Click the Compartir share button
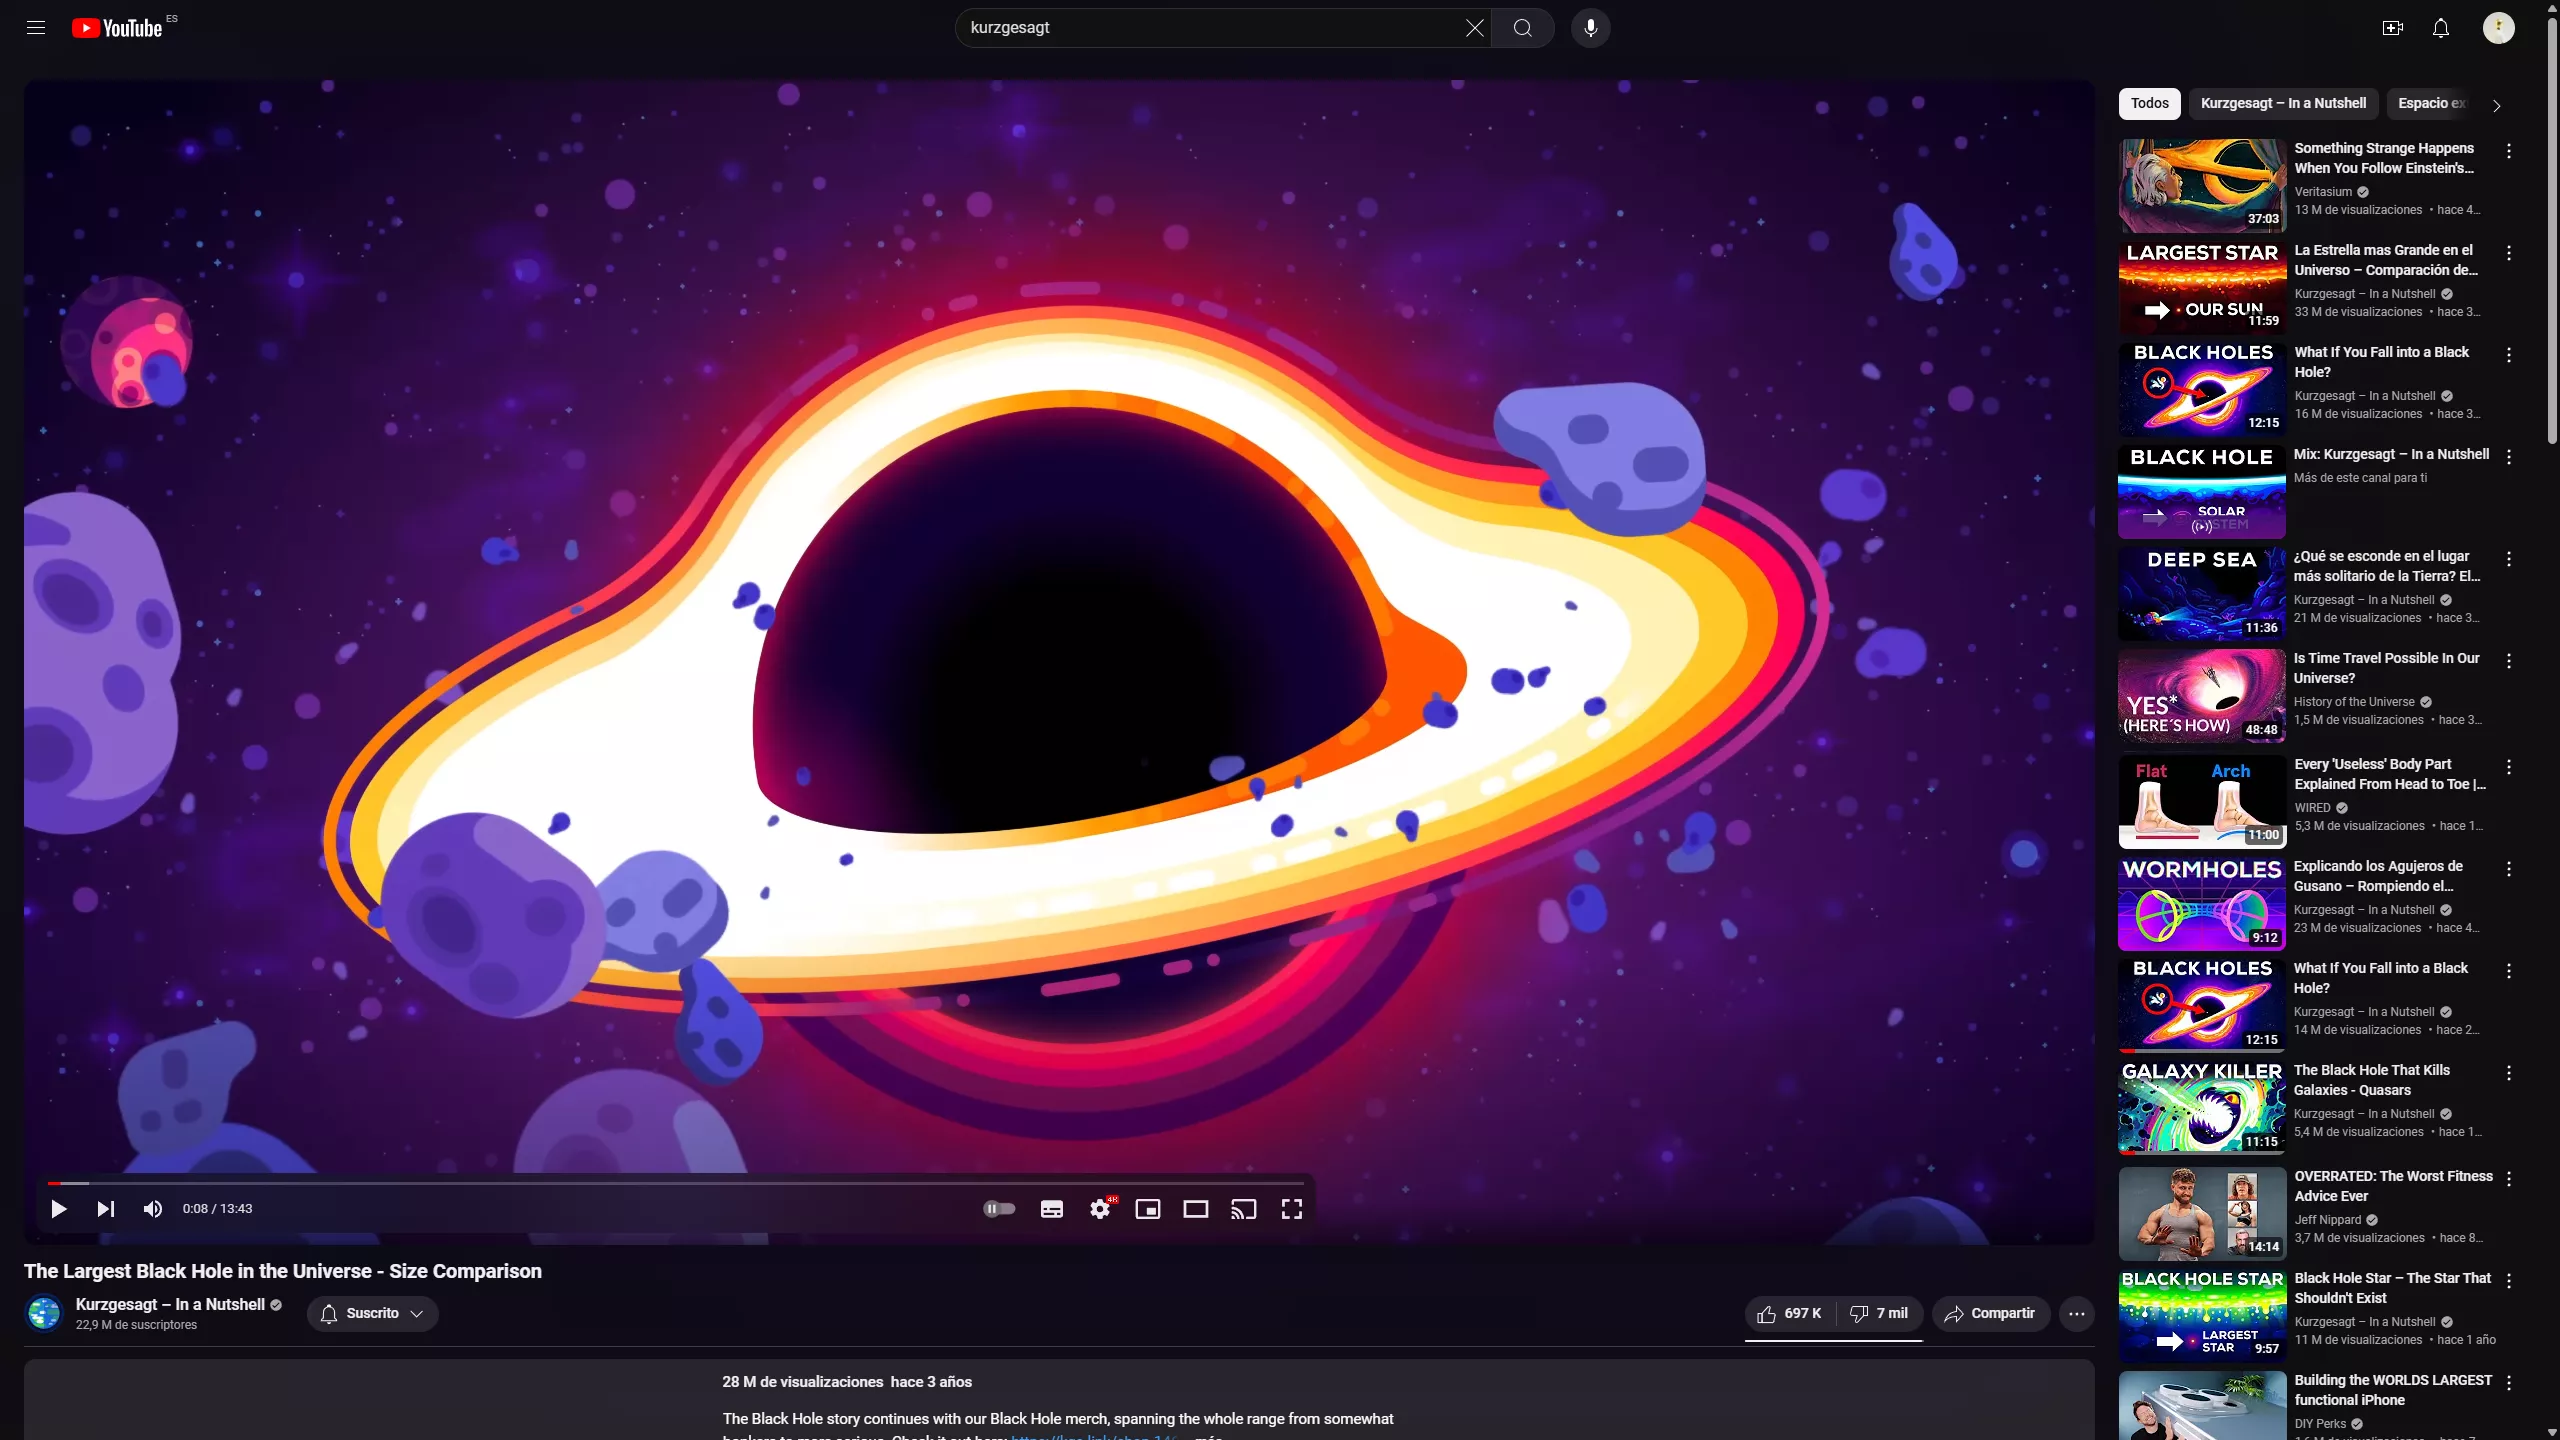This screenshot has height=1440, width=2560. (1990, 1313)
